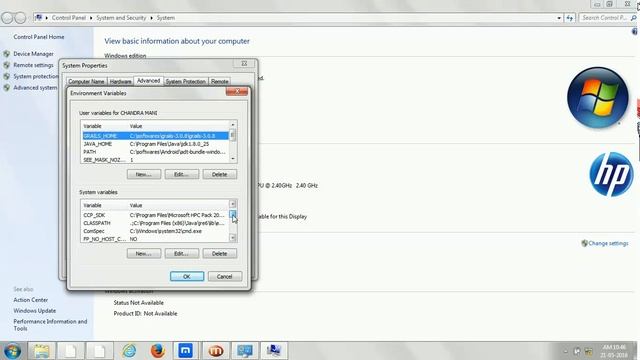
Task: Select the JAVA_HOME user variable row
Action: point(155,144)
